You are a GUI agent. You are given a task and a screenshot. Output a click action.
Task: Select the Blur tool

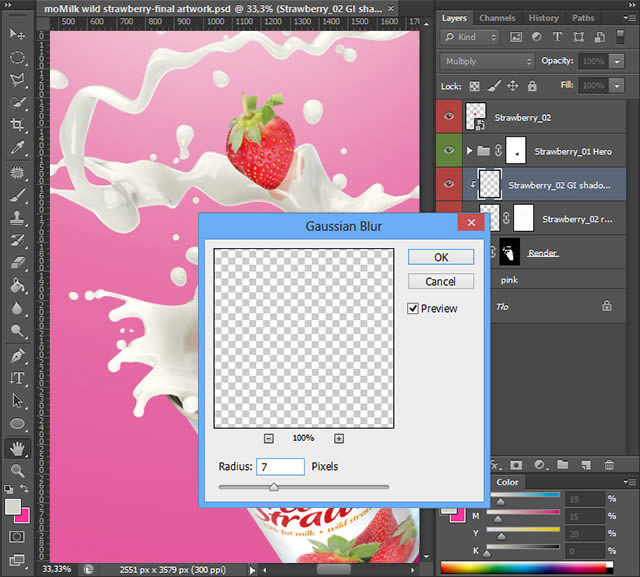pyautogui.click(x=17, y=308)
